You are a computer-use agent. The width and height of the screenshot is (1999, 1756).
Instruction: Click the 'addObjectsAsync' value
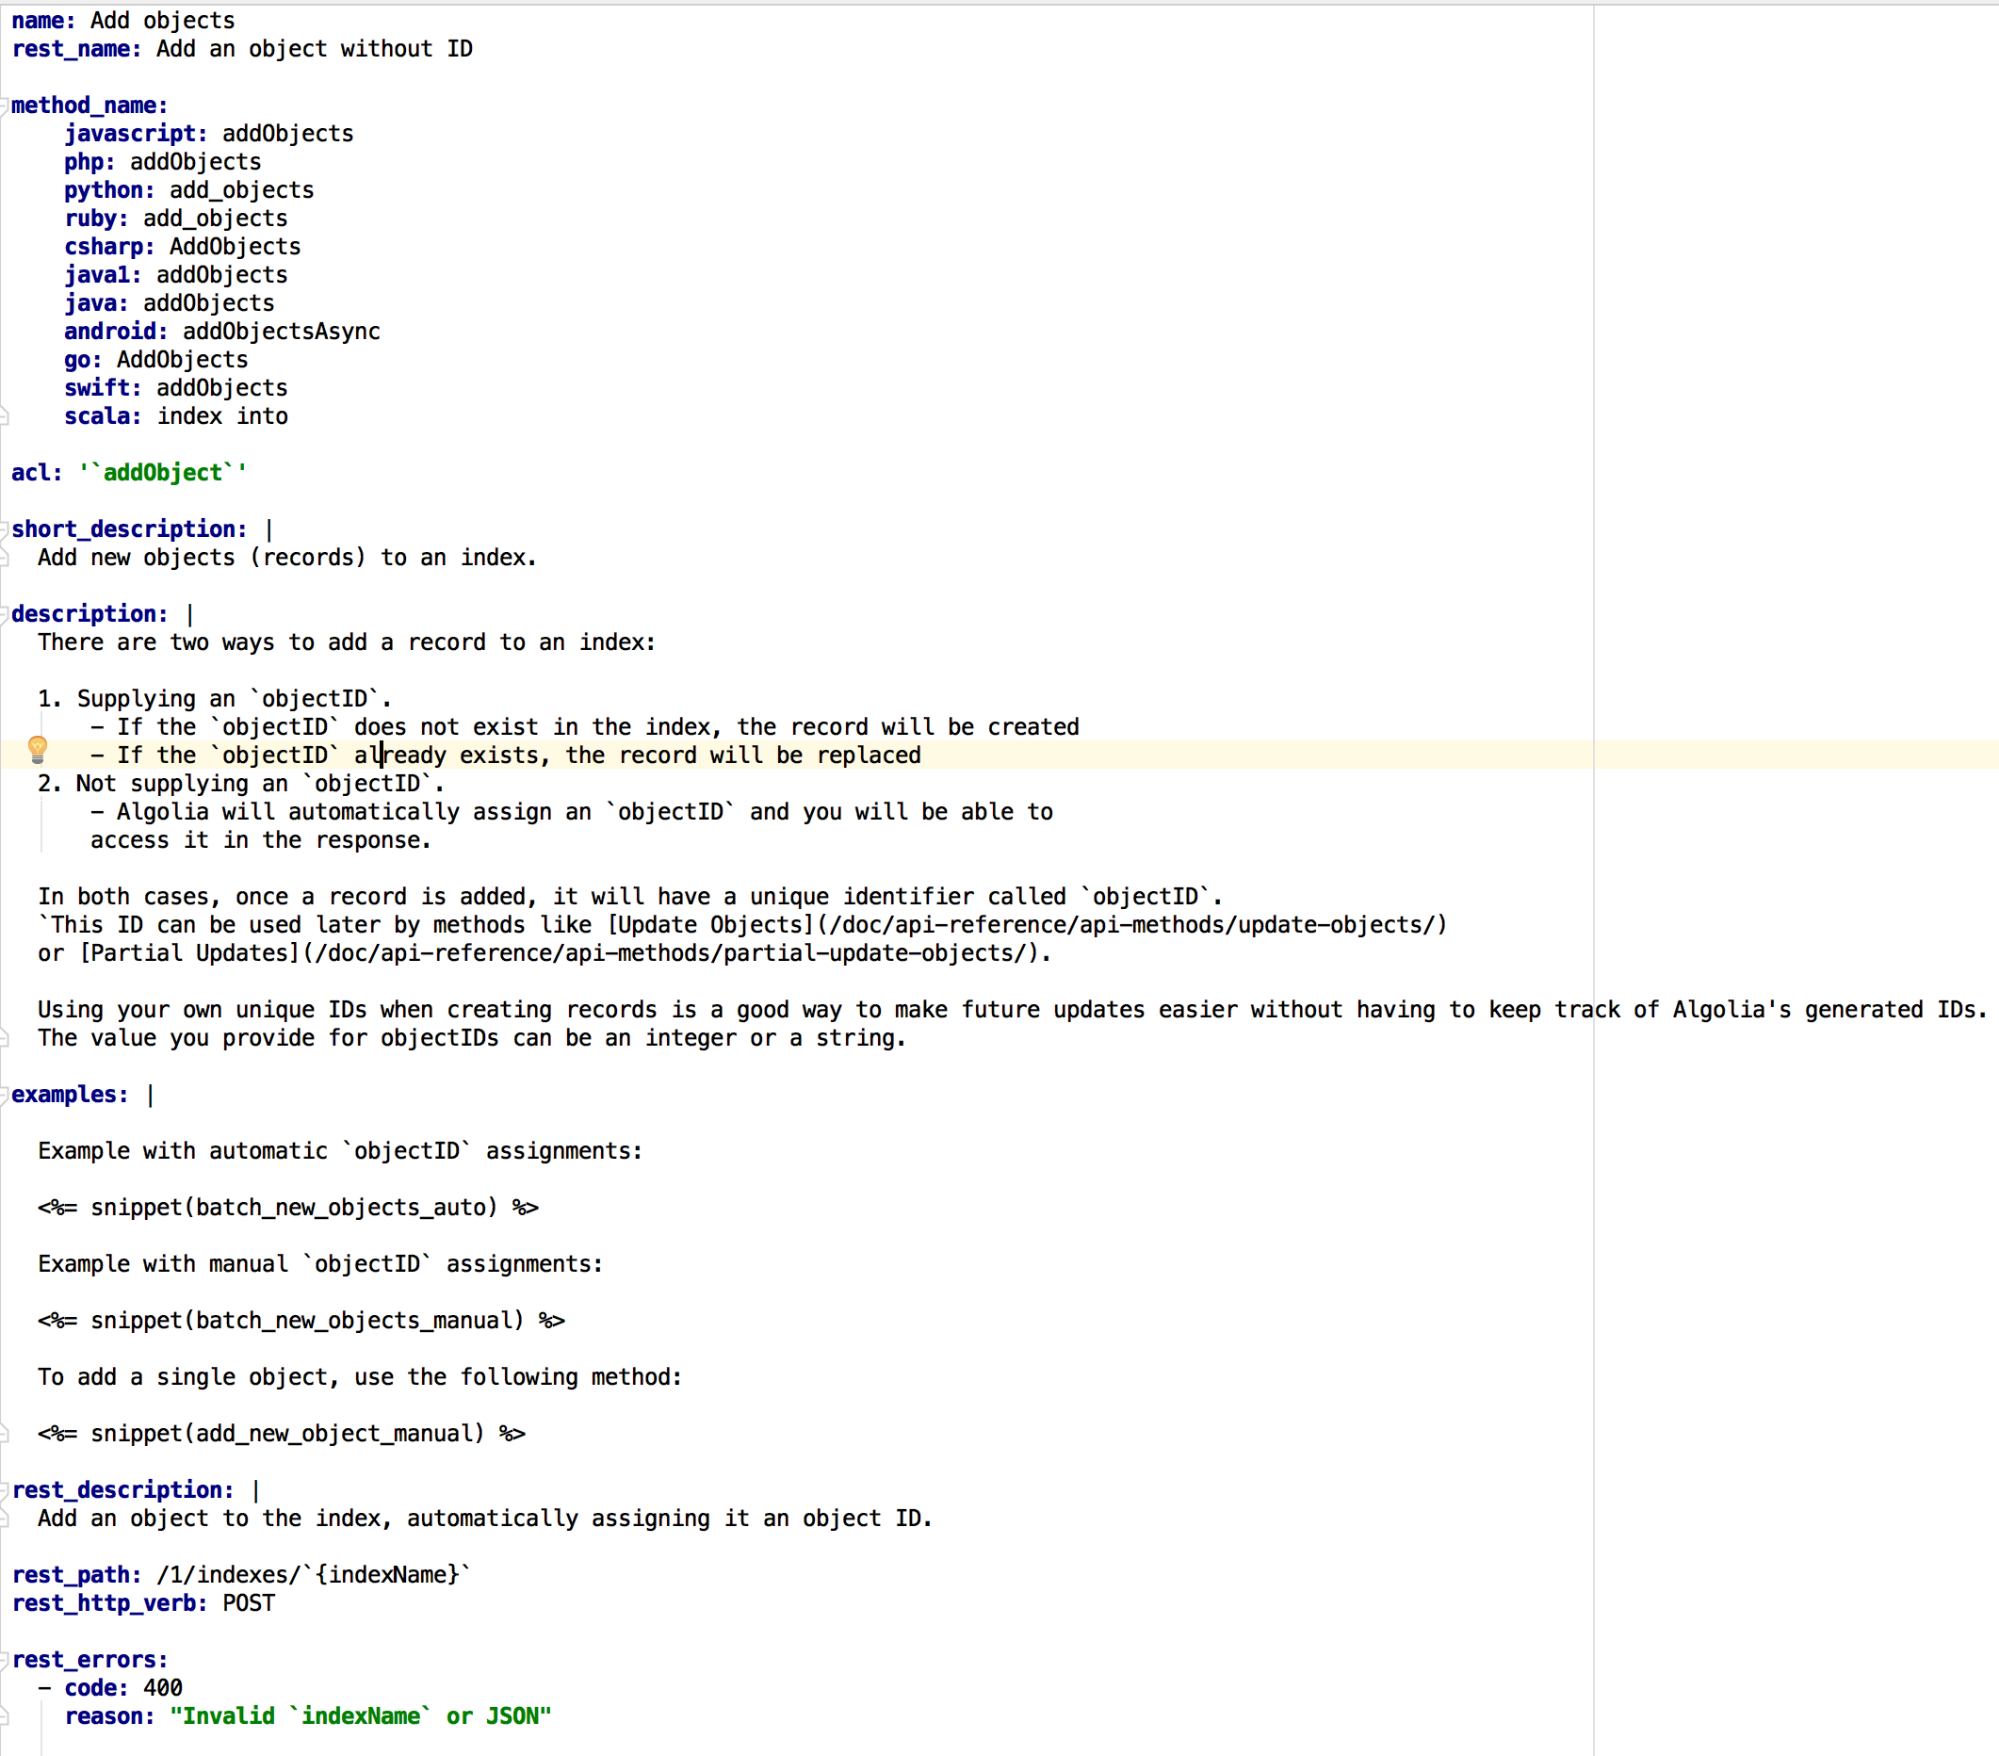281,331
